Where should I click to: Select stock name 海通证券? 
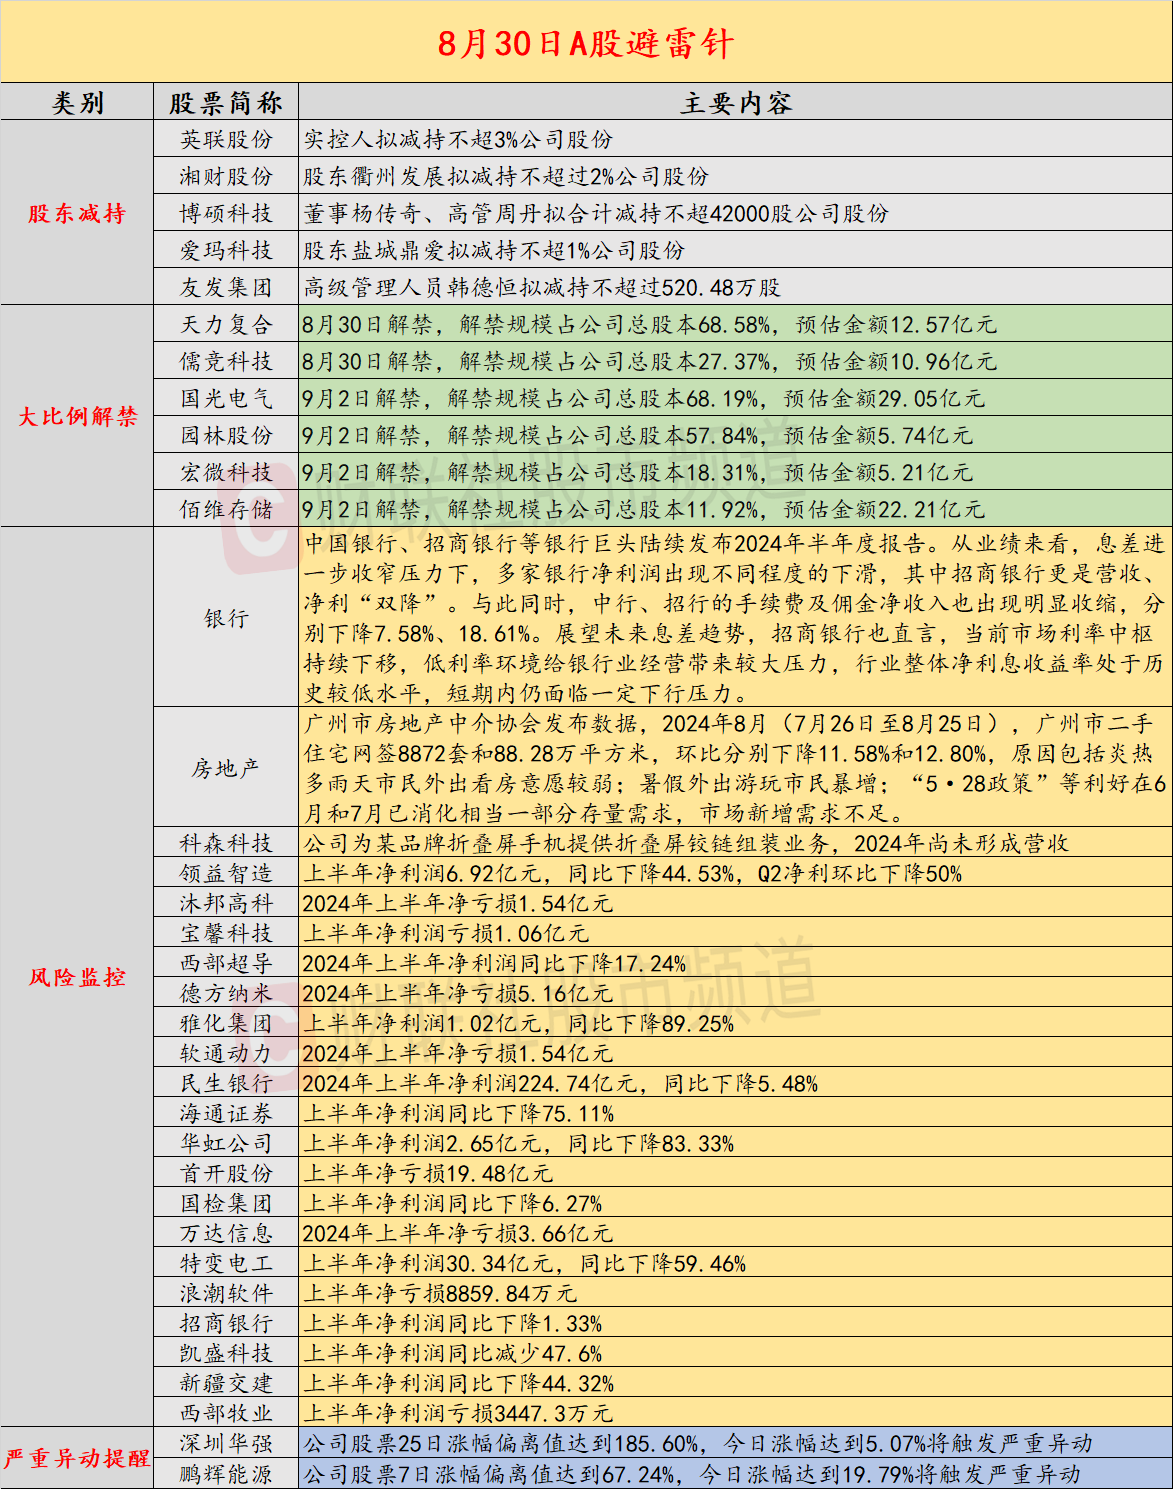226,1113
